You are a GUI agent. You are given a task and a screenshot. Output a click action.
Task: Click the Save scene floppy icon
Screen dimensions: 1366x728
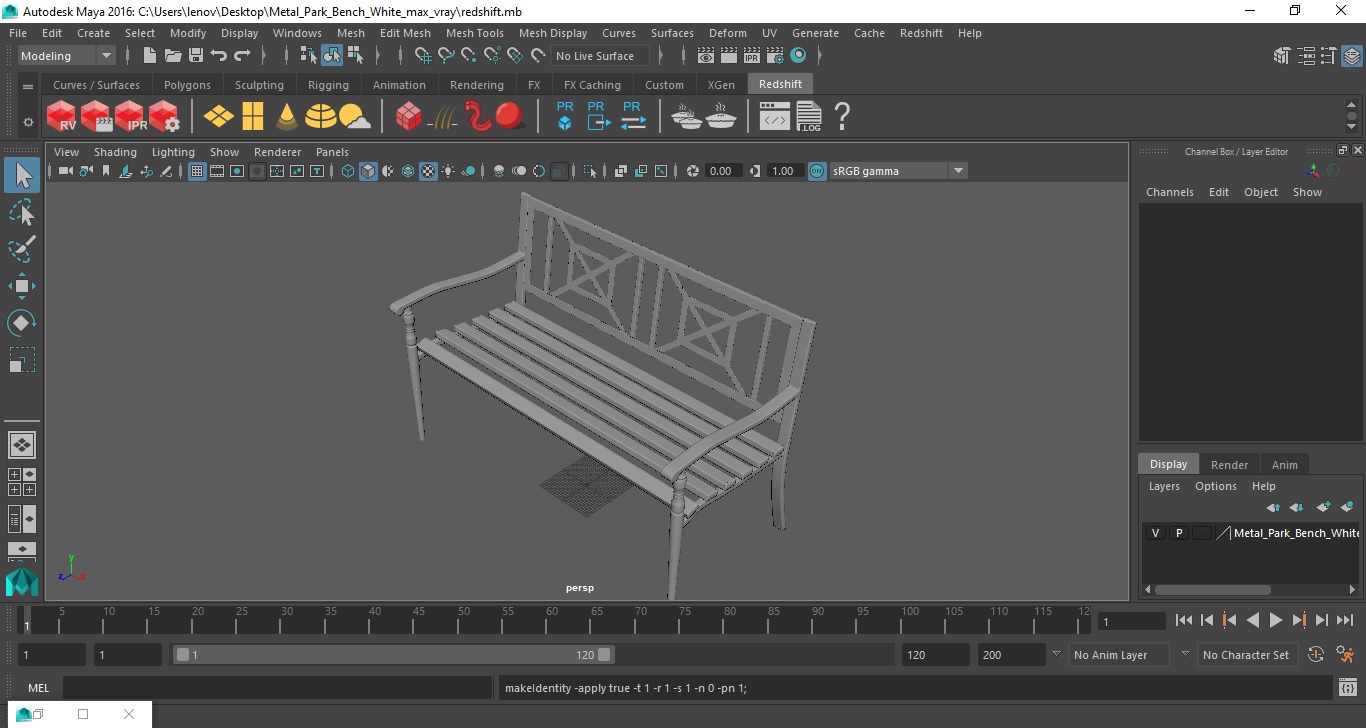click(196, 56)
